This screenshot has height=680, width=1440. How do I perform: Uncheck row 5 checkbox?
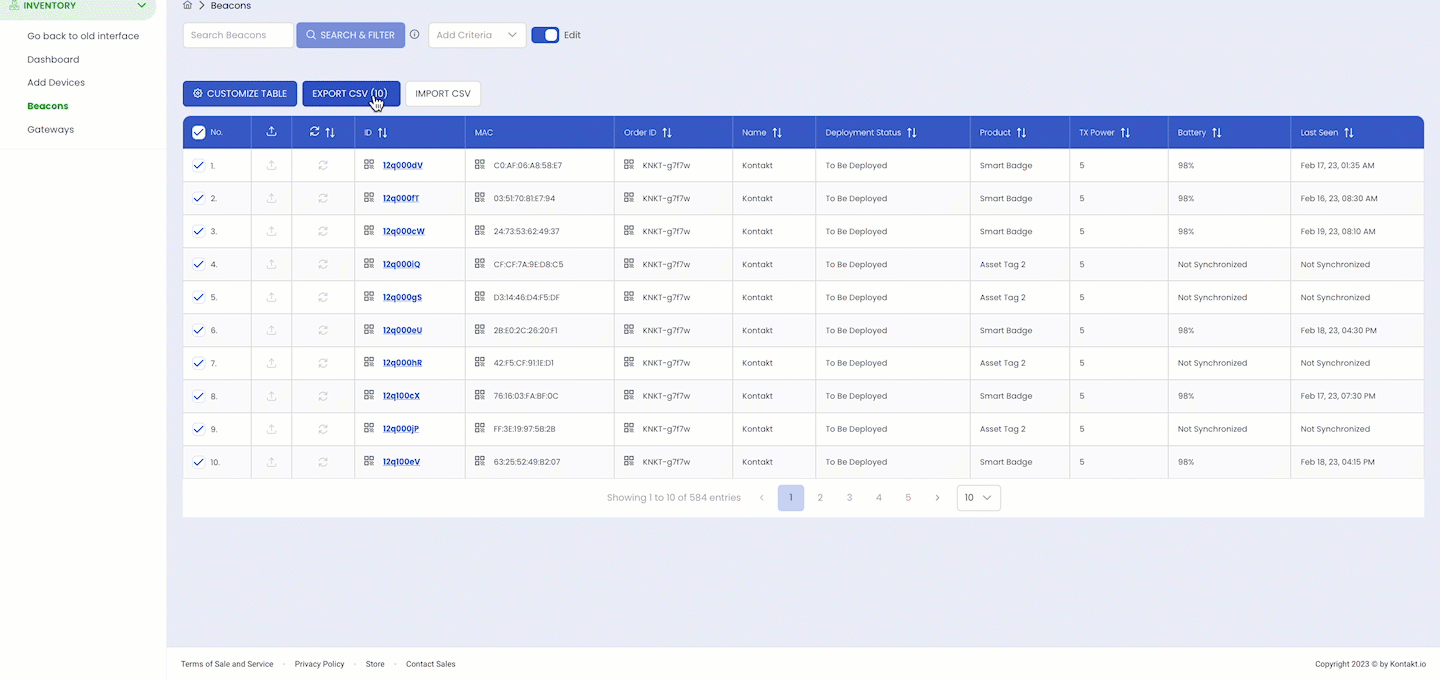tap(198, 297)
